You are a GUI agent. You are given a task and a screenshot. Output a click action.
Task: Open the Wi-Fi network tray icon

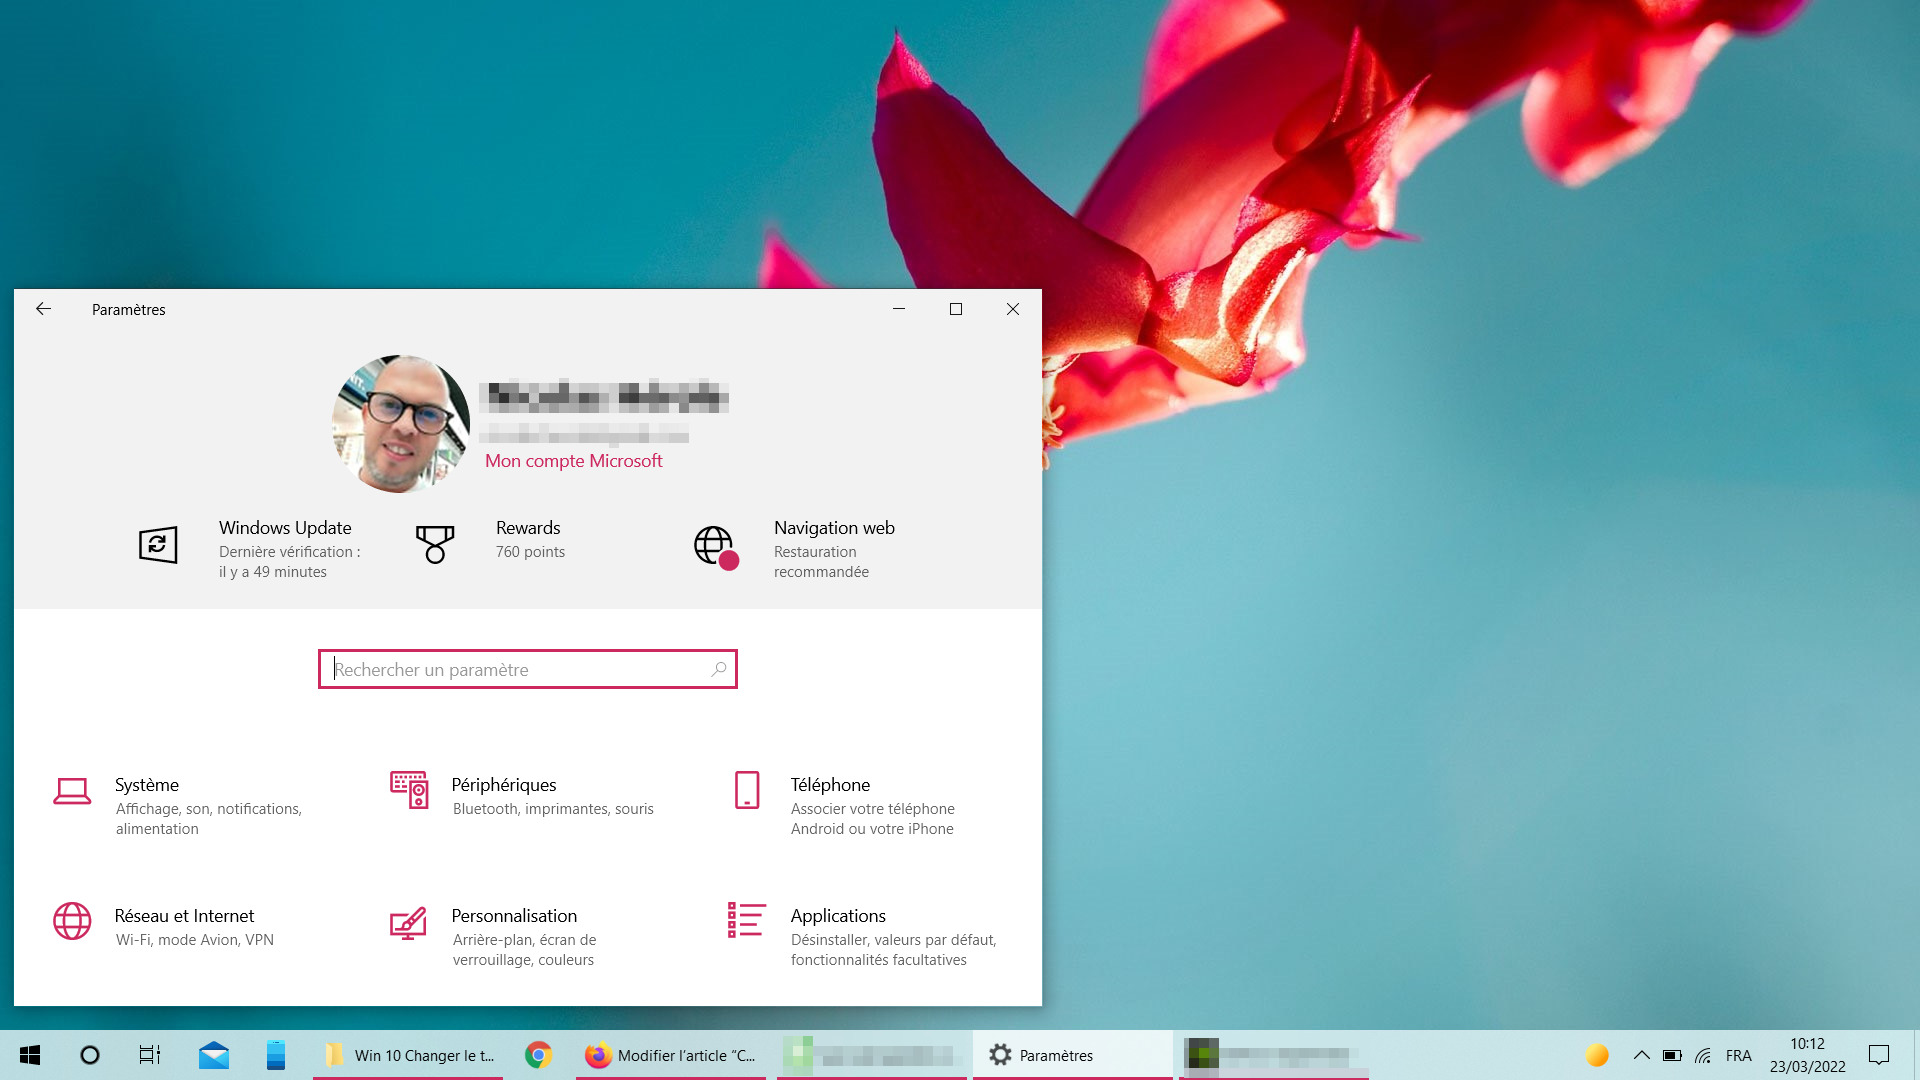(1704, 1055)
